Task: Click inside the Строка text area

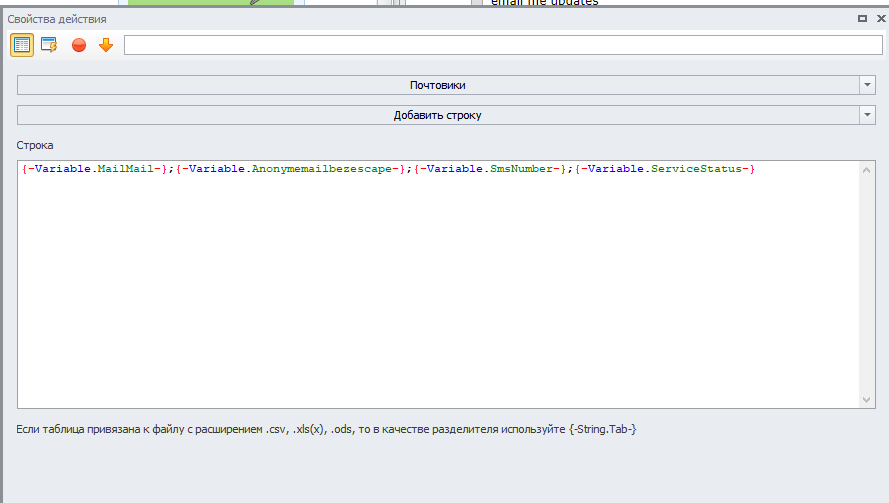Action: tap(438, 284)
